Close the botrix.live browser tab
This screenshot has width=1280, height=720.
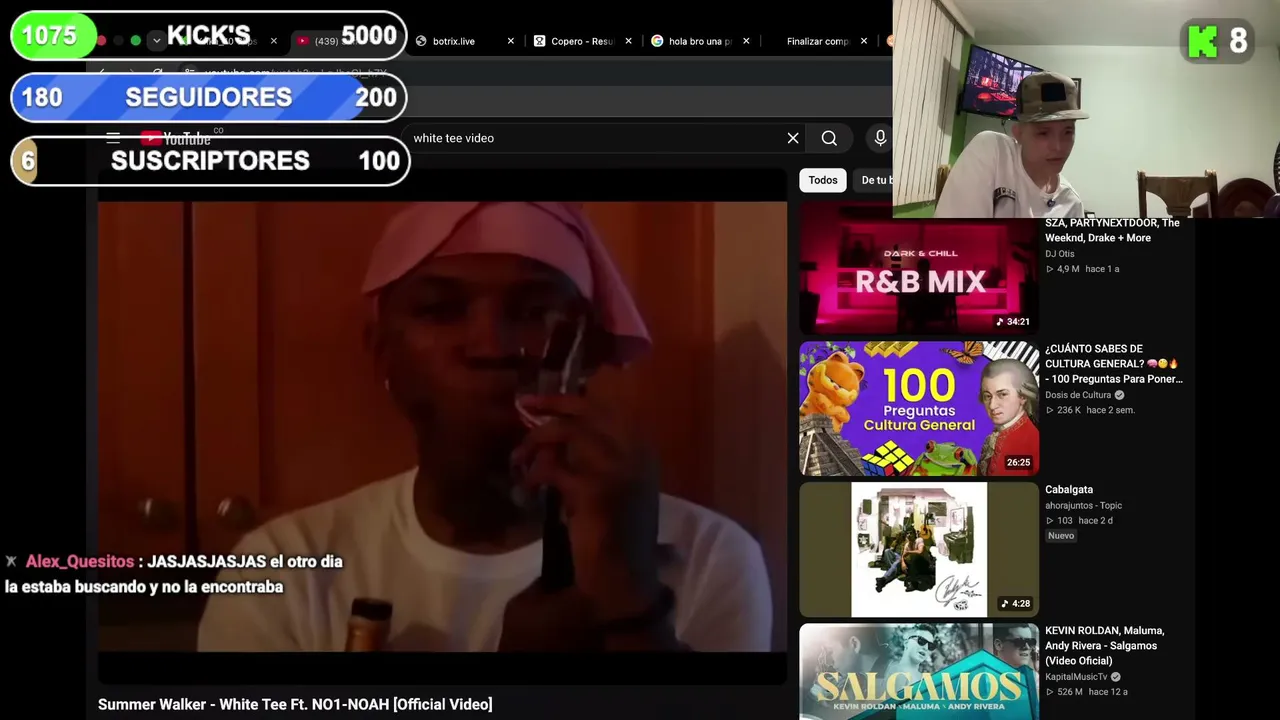511,41
